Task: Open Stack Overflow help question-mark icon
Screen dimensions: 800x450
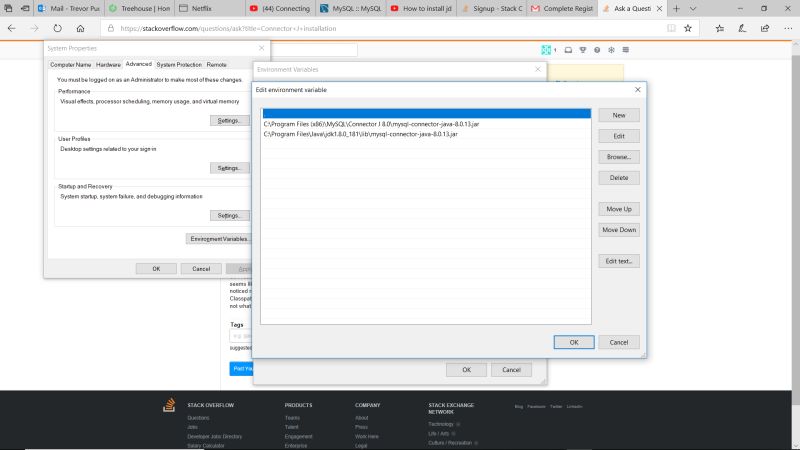Action: [597, 50]
